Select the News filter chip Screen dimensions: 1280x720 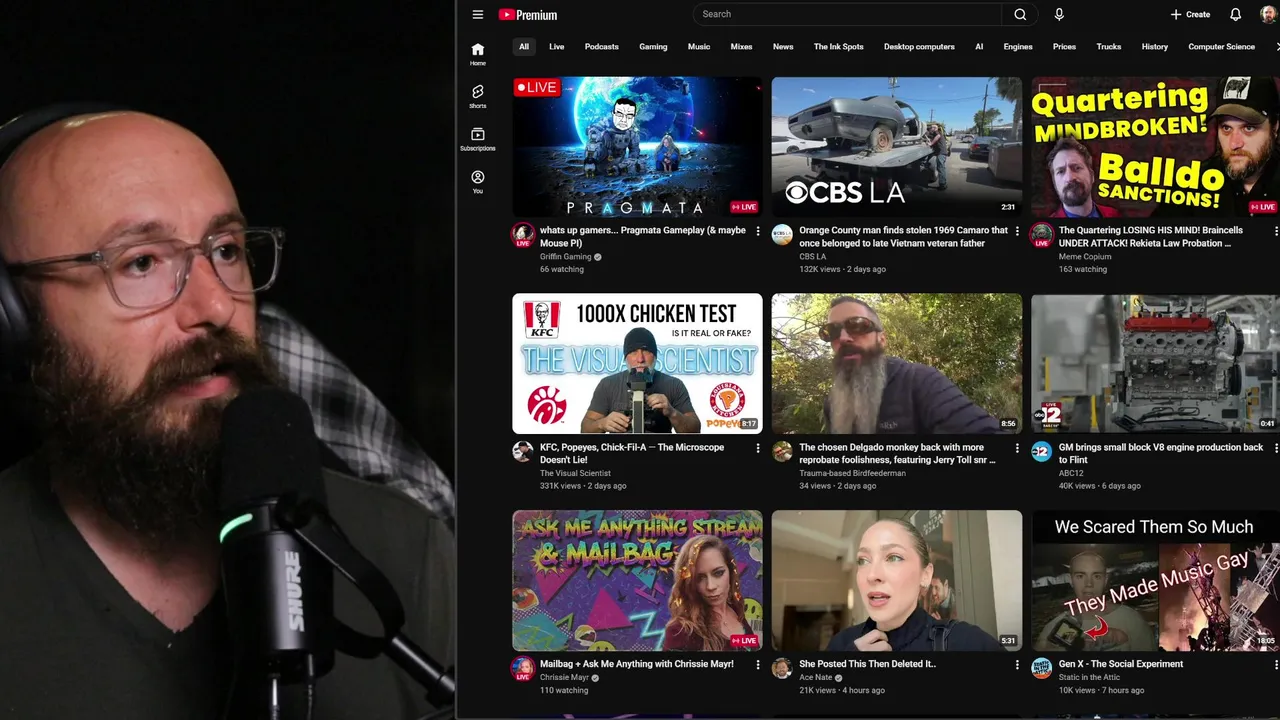783,47
